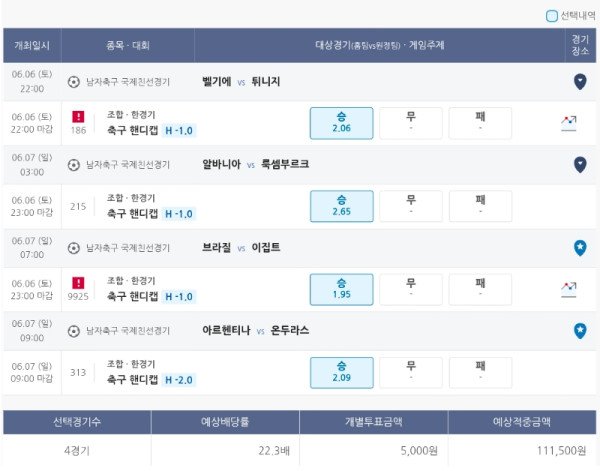Click red alert icon above game 186

(x=78, y=117)
